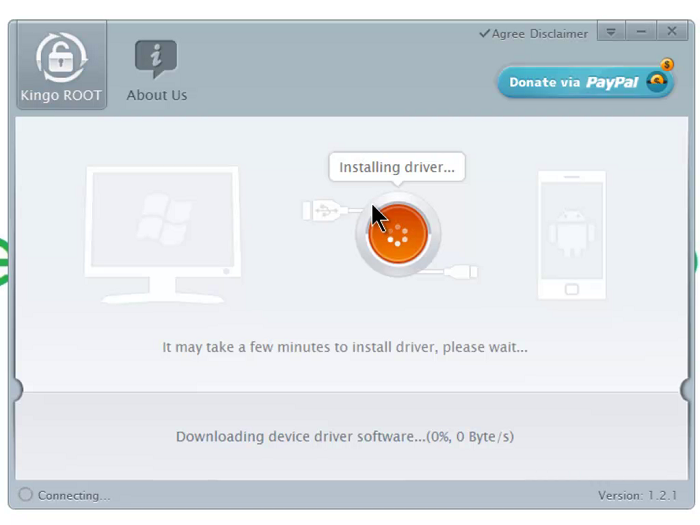Image resolution: width=700 pixels, height=525 pixels.
Task: Expand the right edge panel handle
Action: pos(686,389)
